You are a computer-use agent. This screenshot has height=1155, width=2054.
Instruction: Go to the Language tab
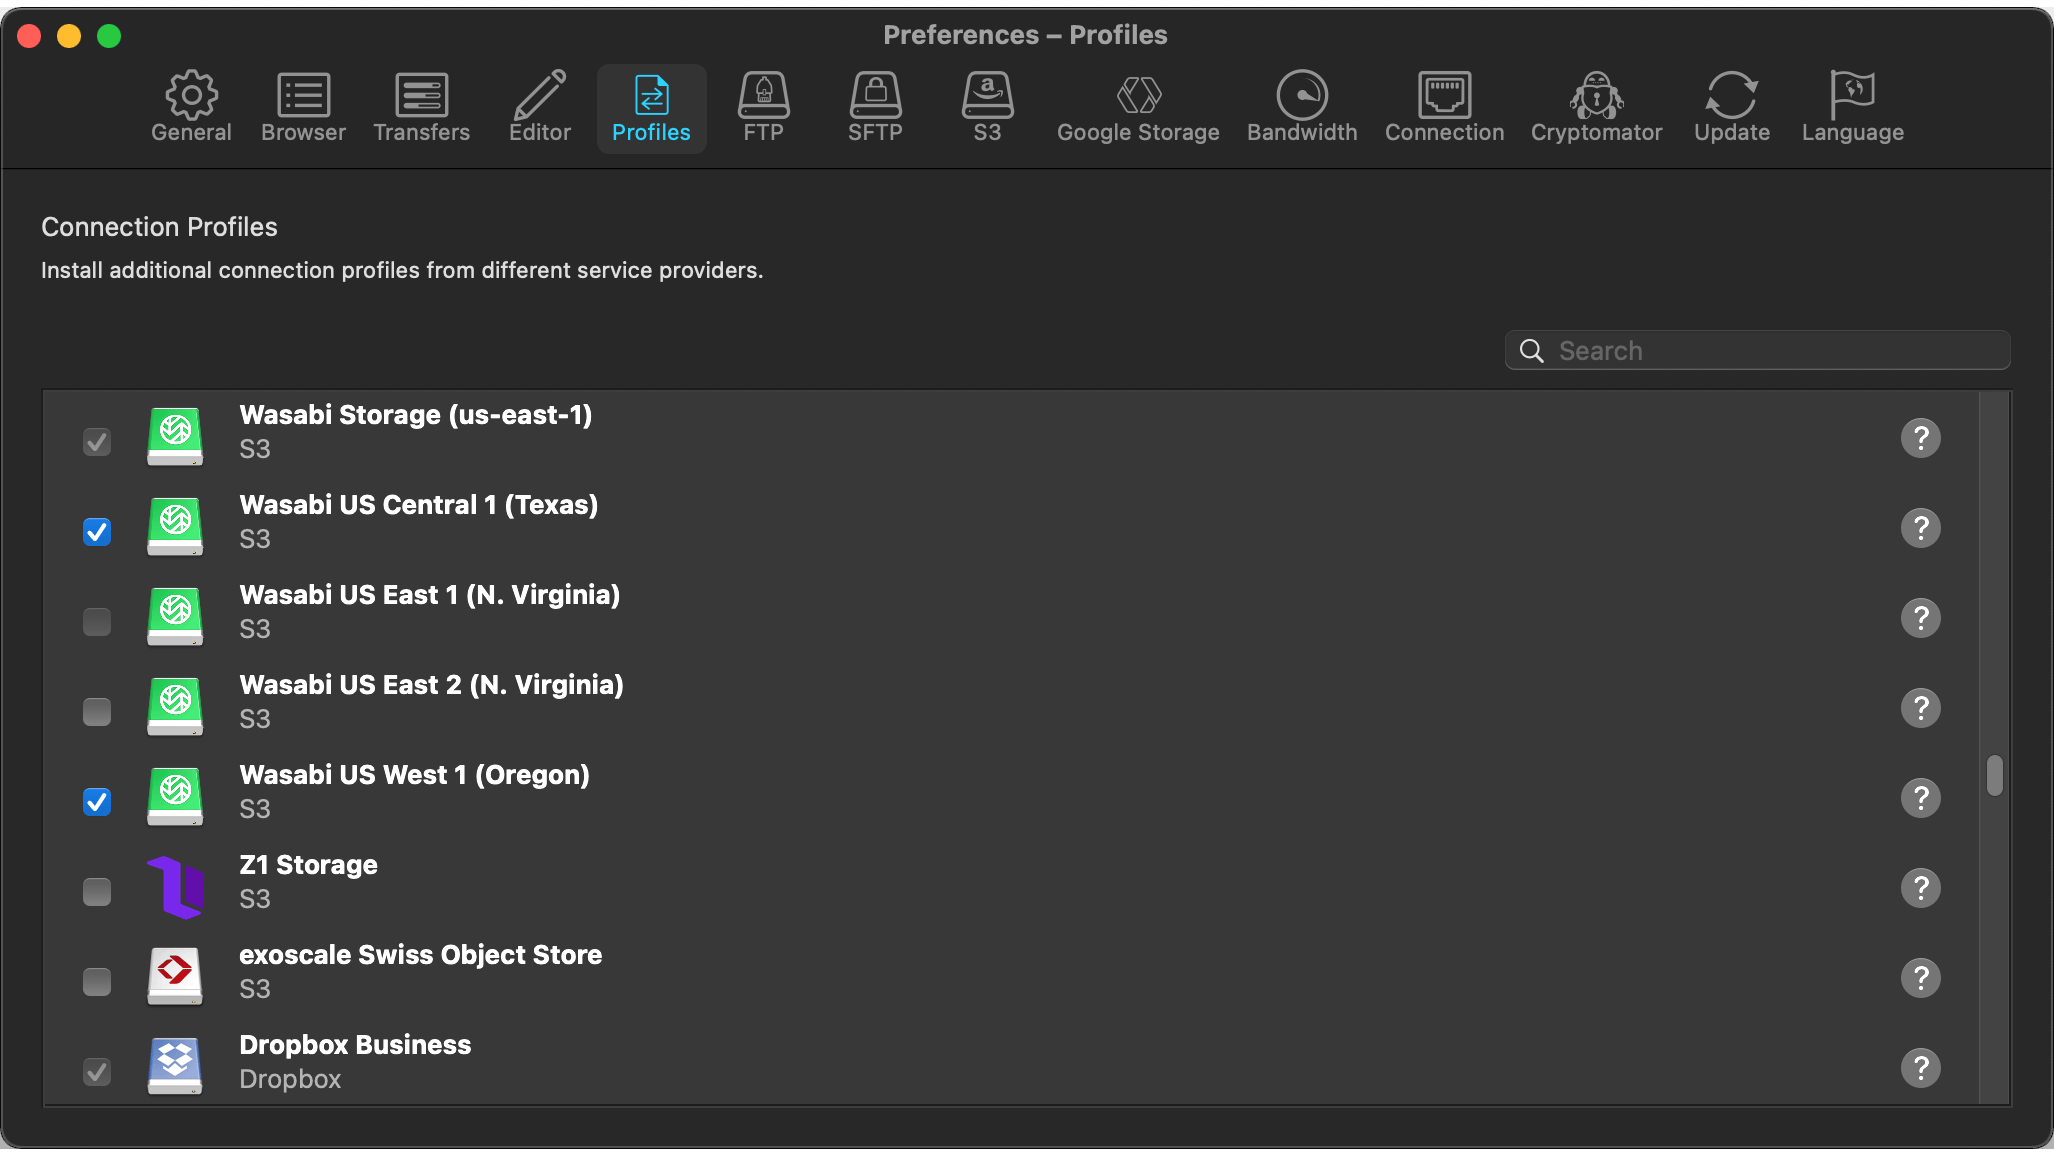pyautogui.click(x=1852, y=108)
